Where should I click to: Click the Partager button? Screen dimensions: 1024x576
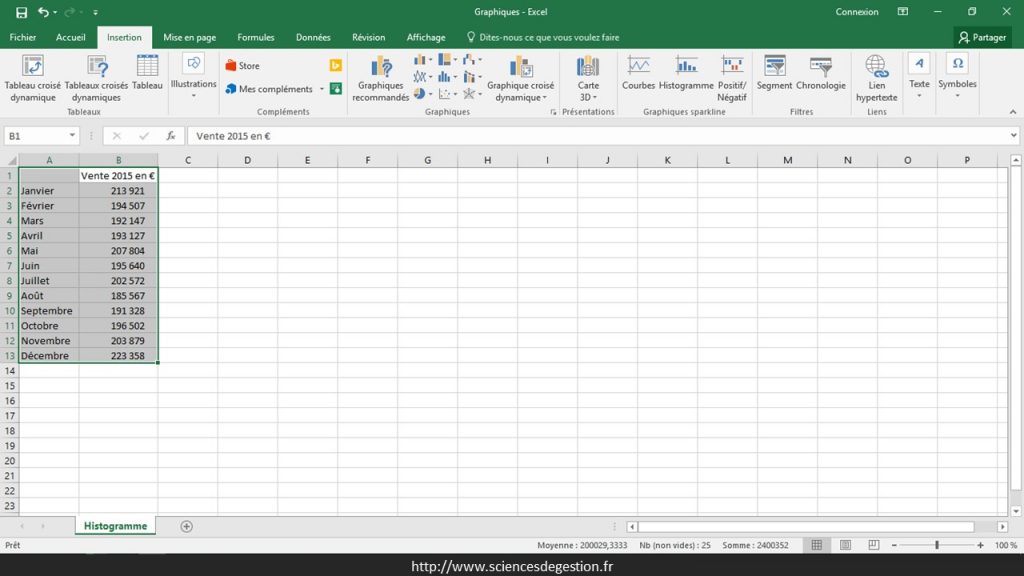click(x=983, y=36)
